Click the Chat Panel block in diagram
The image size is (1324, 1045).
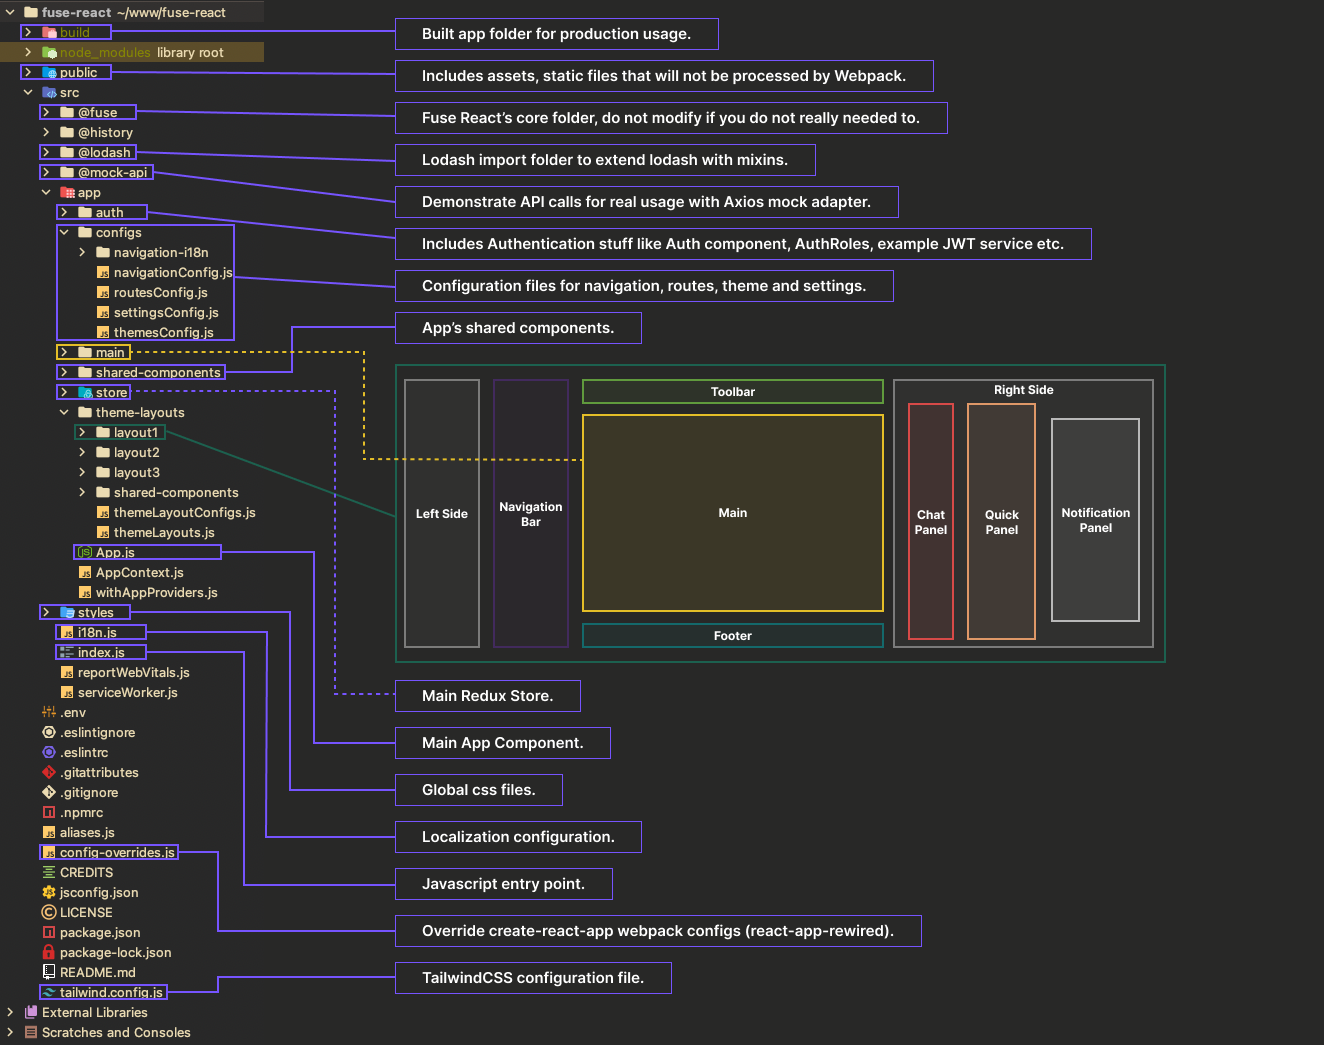930,521
